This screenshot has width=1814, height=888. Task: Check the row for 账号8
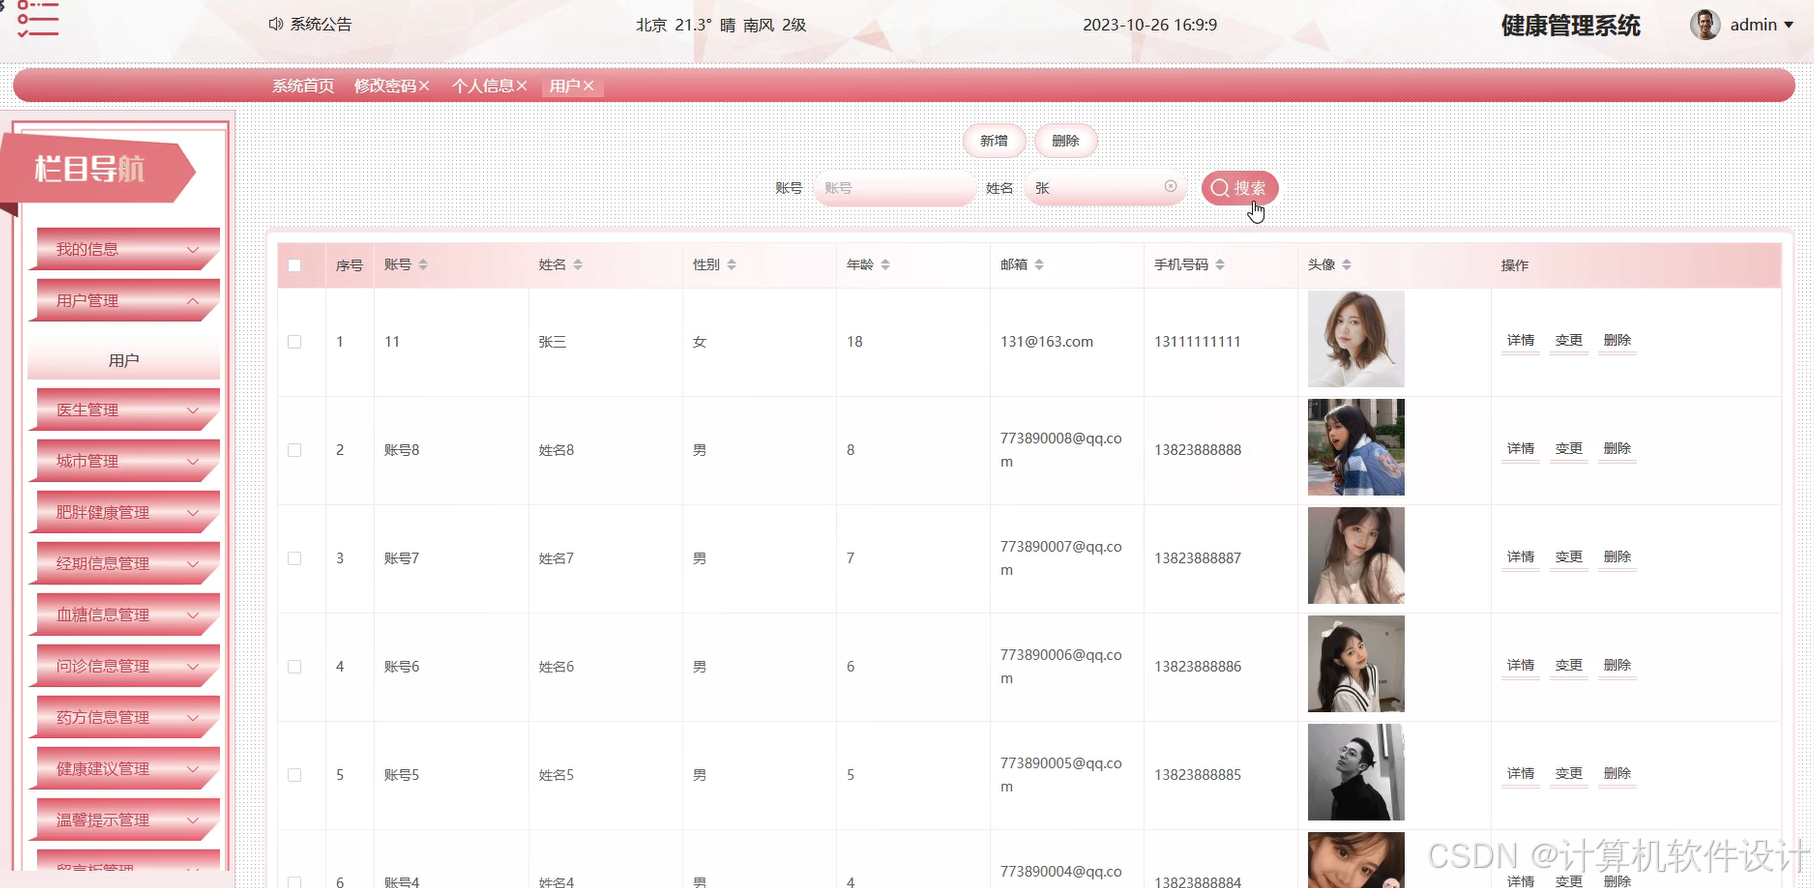tap(294, 450)
